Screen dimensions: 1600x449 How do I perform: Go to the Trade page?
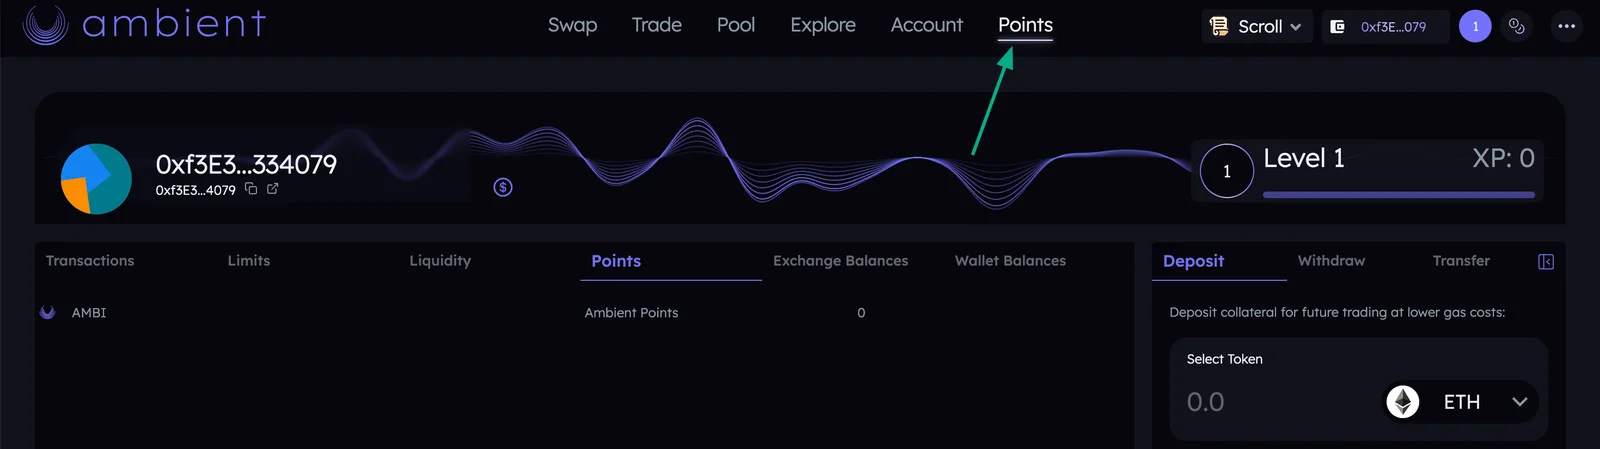[657, 25]
